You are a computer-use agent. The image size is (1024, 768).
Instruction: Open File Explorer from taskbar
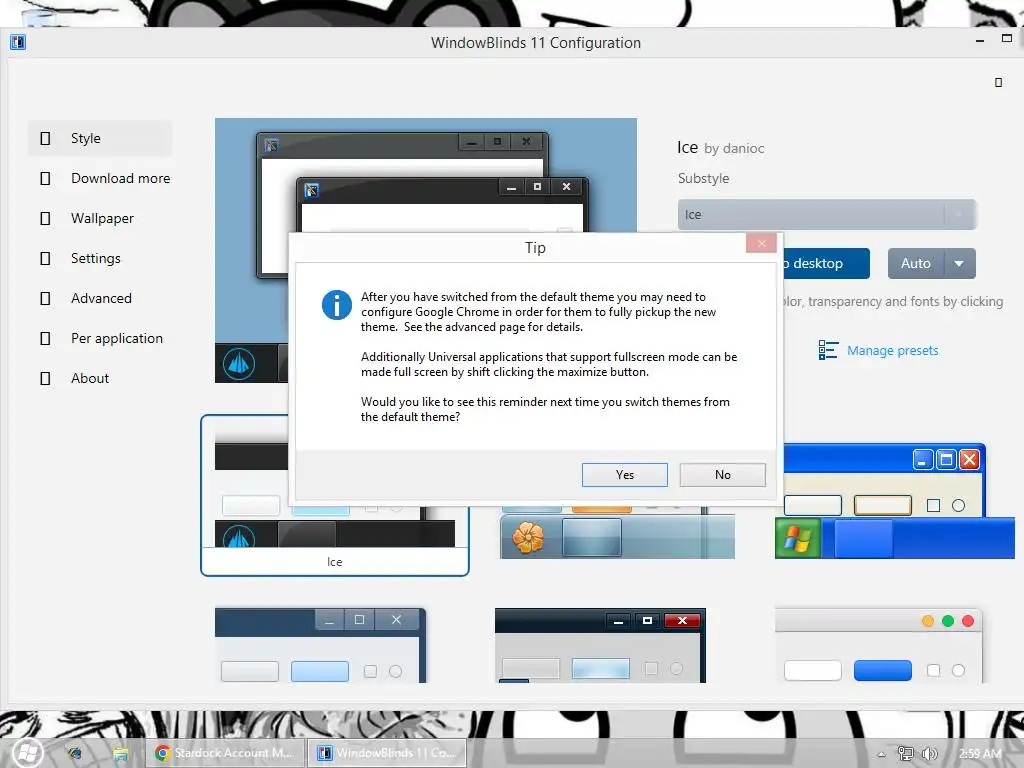pyautogui.click(x=120, y=754)
